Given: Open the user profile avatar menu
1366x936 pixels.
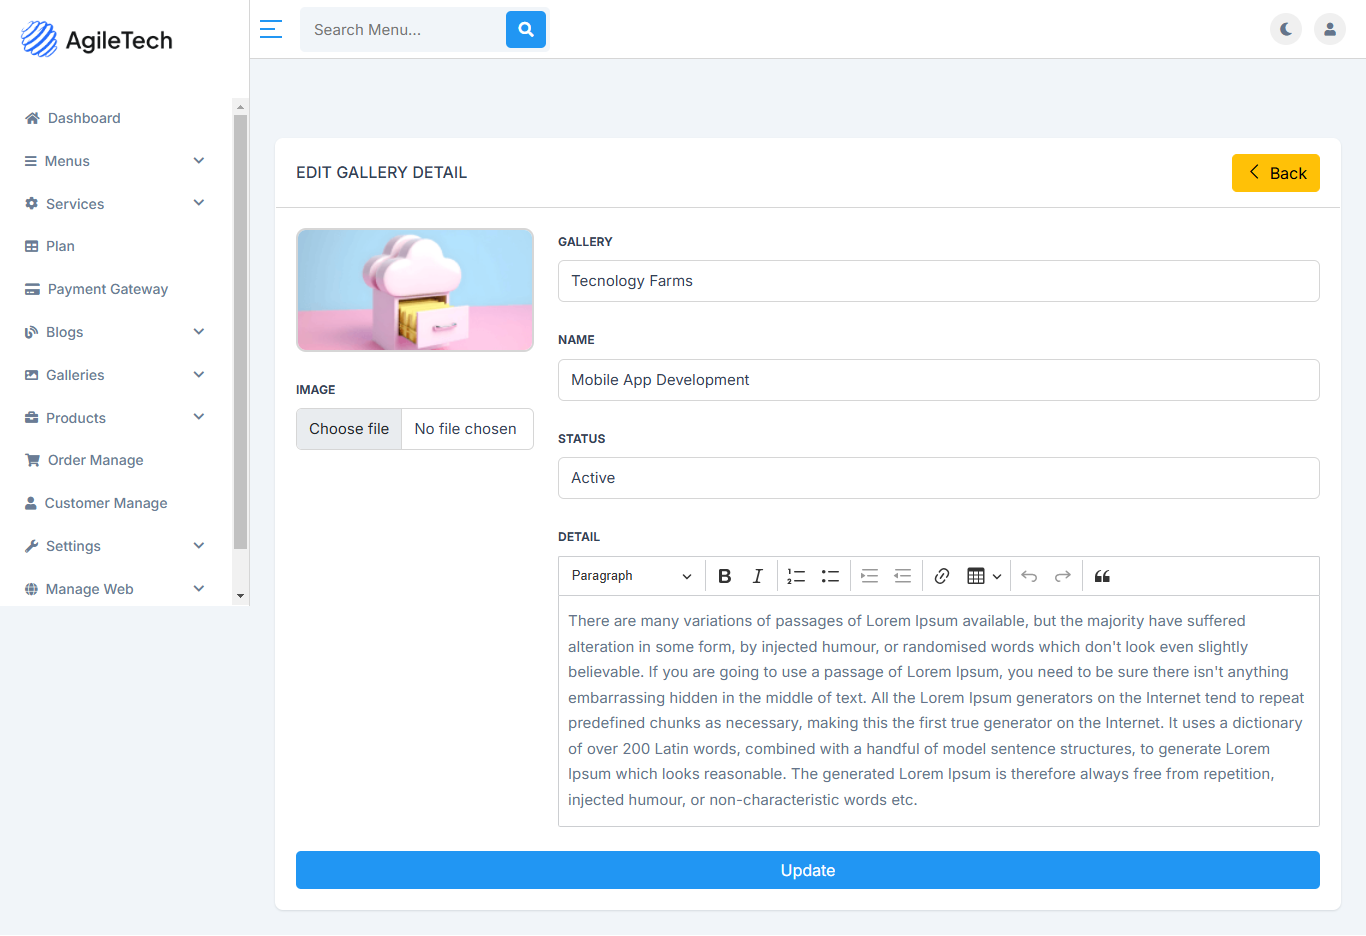Looking at the screenshot, I should (1330, 29).
